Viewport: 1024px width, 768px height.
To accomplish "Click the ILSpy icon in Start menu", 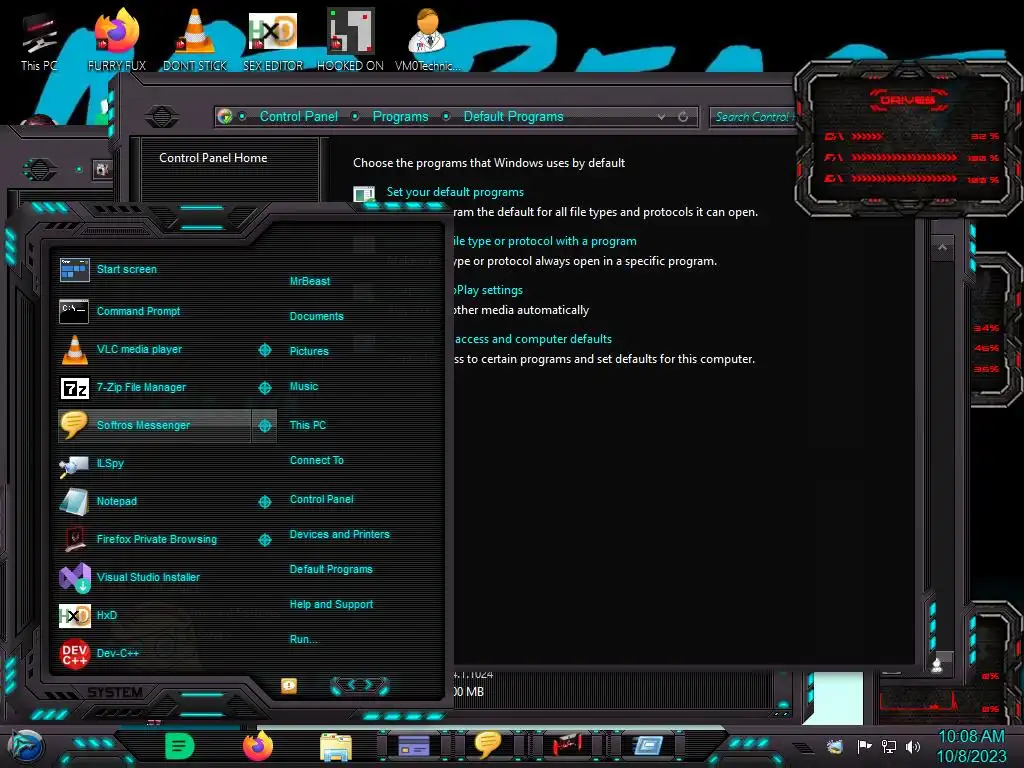I will [x=74, y=464].
